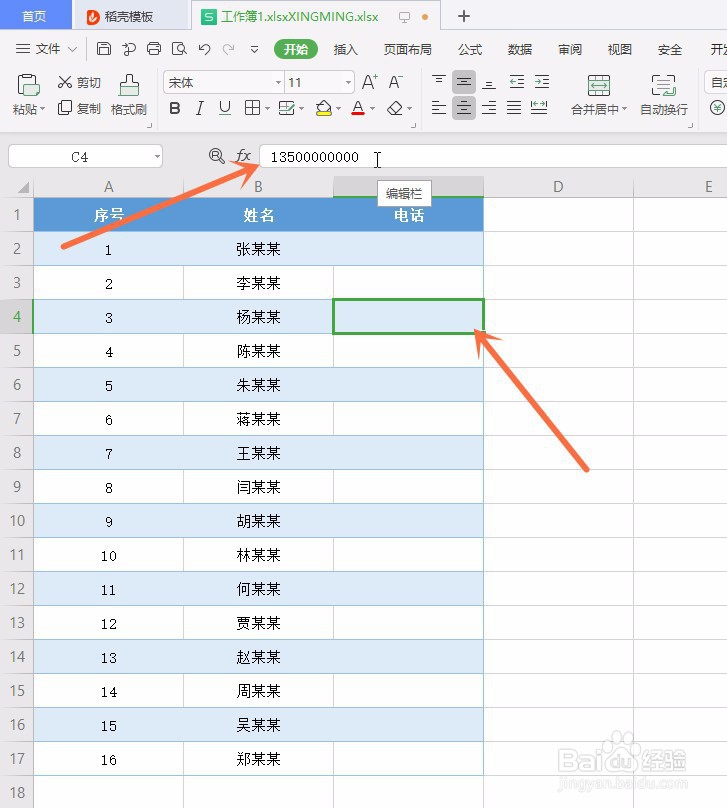Expand the font color dropdown arrow
727x808 pixels.
[372, 109]
